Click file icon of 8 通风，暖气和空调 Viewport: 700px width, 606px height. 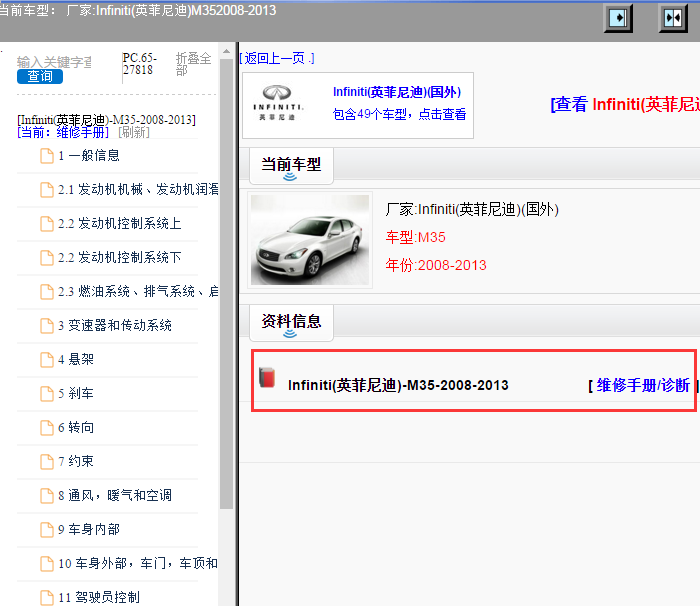click(47, 495)
